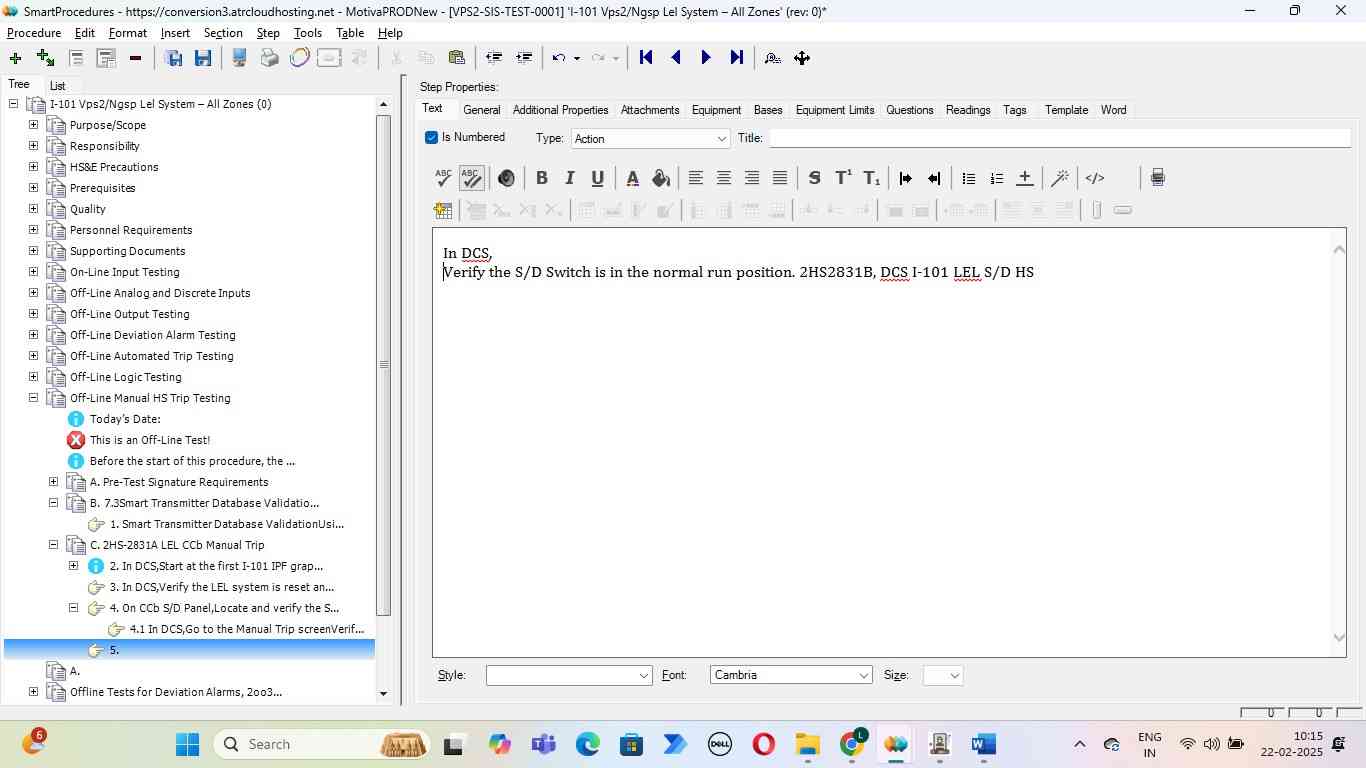The height and width of the screenshot is (768, 1366).
Task: Click the add sub-step plus-arrow icon
Action: pos(45,58)
